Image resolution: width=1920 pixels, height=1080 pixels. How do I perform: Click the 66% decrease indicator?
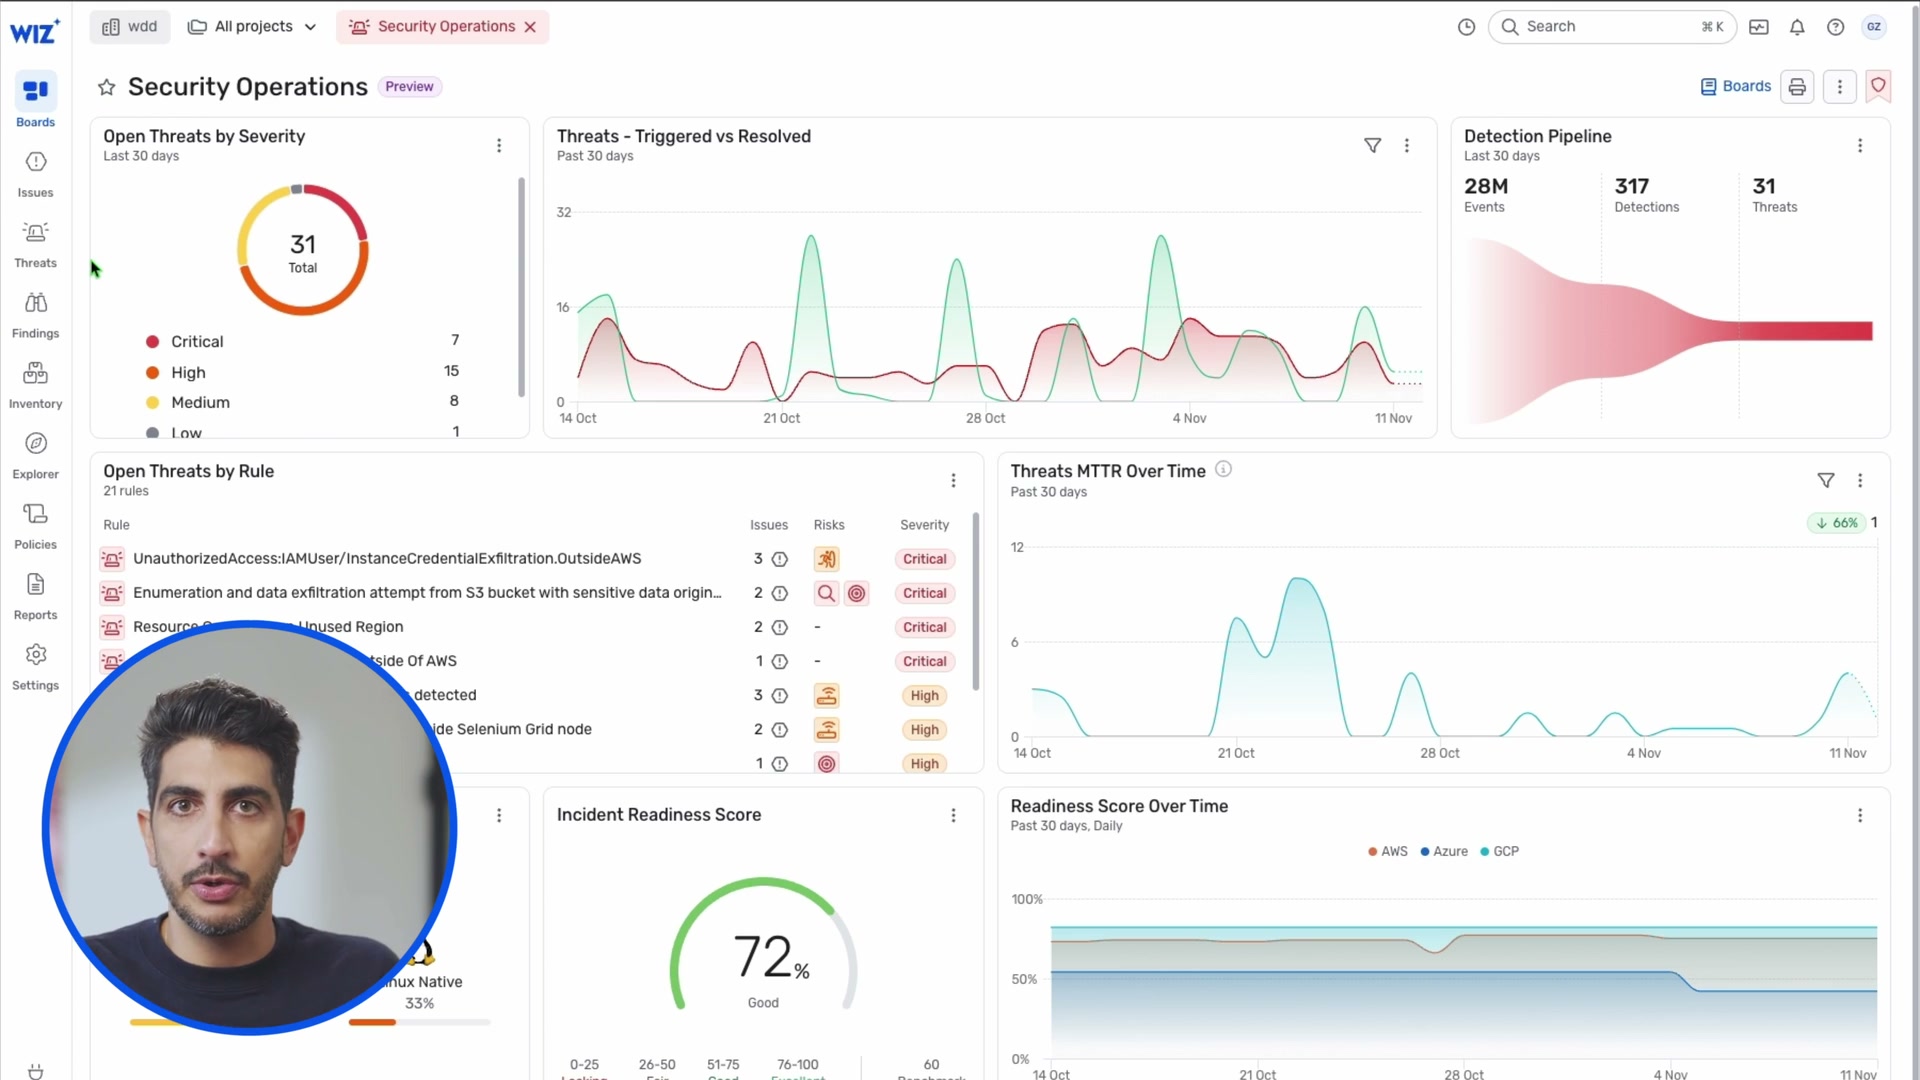click(1837, 523)
